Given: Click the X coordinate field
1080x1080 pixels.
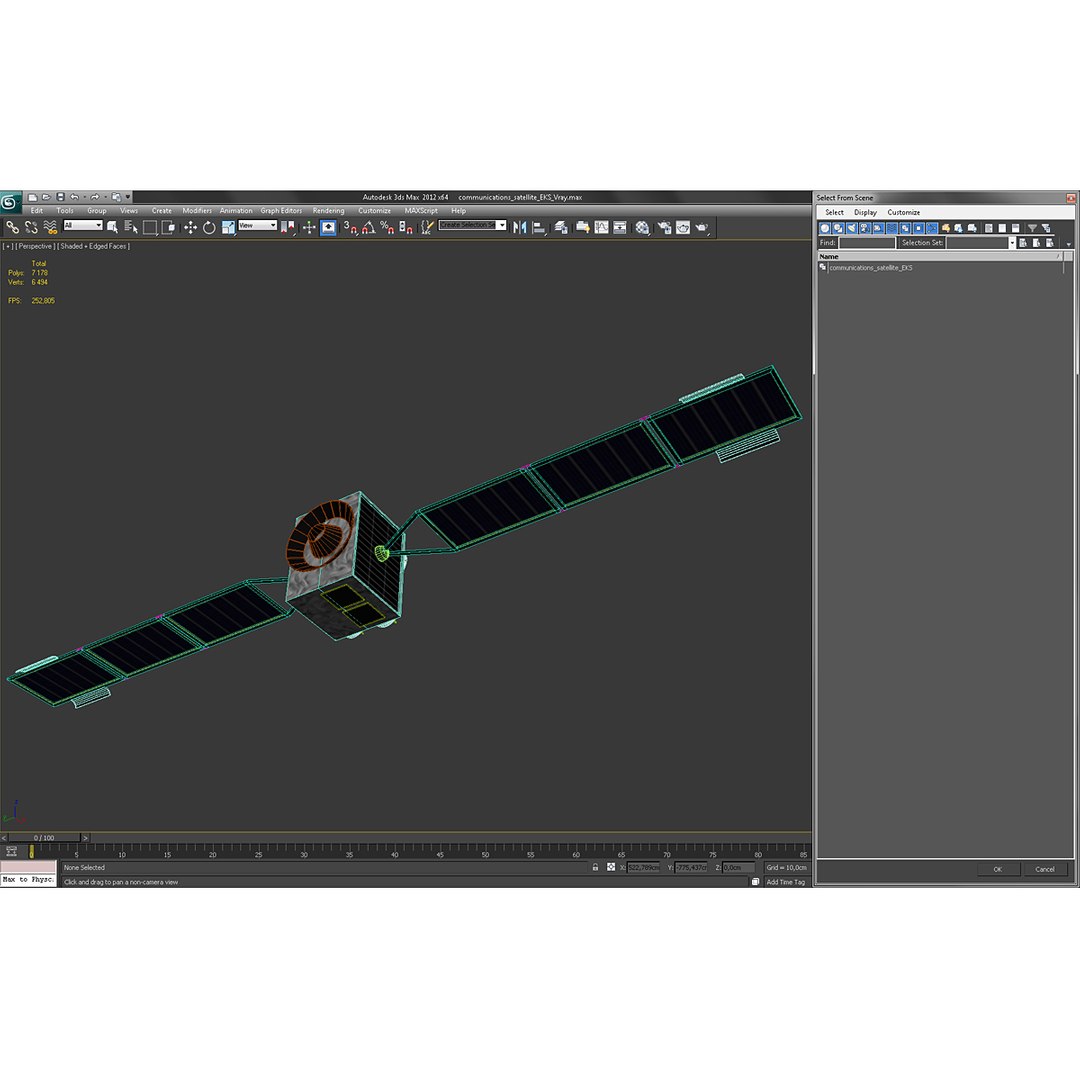Looking at the screenshot, I should tap(643, 868).
